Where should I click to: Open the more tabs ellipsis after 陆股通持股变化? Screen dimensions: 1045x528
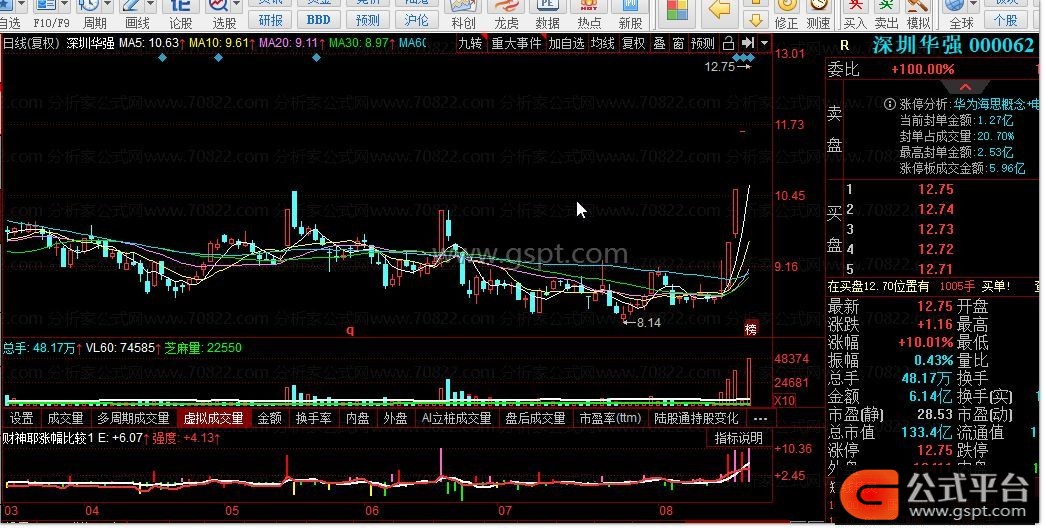760,419
